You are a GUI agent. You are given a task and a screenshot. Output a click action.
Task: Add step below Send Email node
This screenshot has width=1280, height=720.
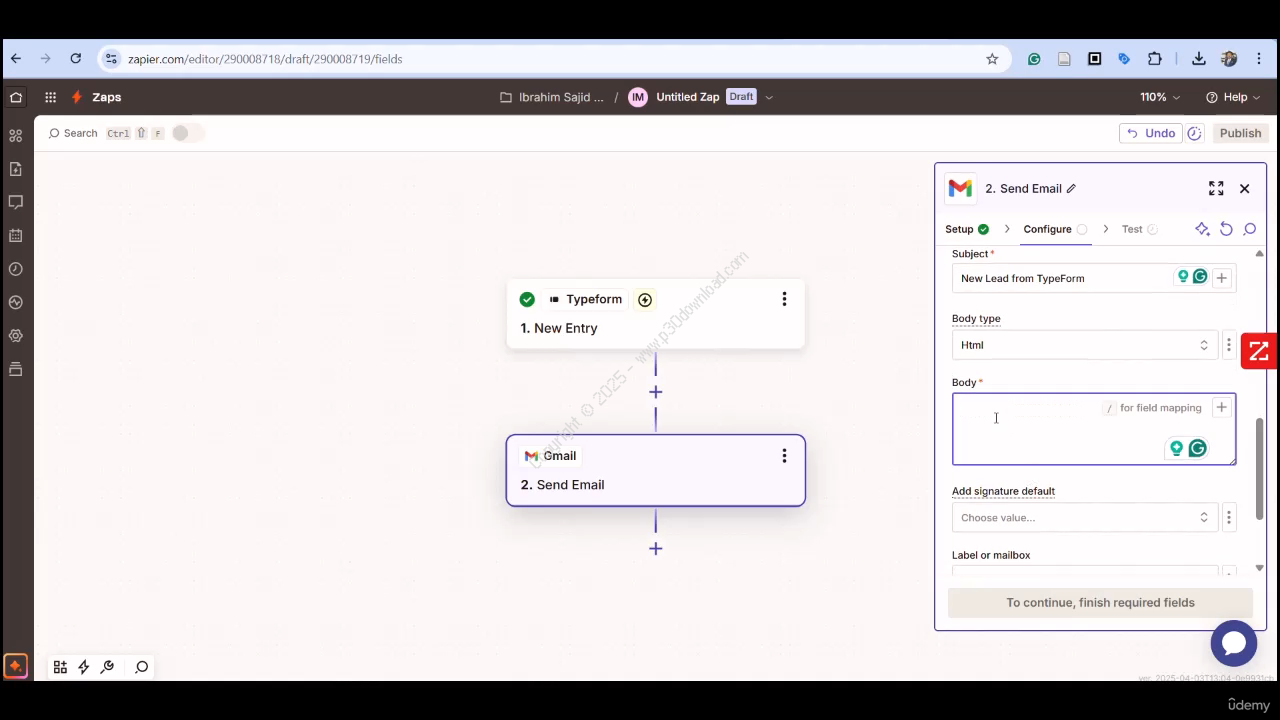656,548
